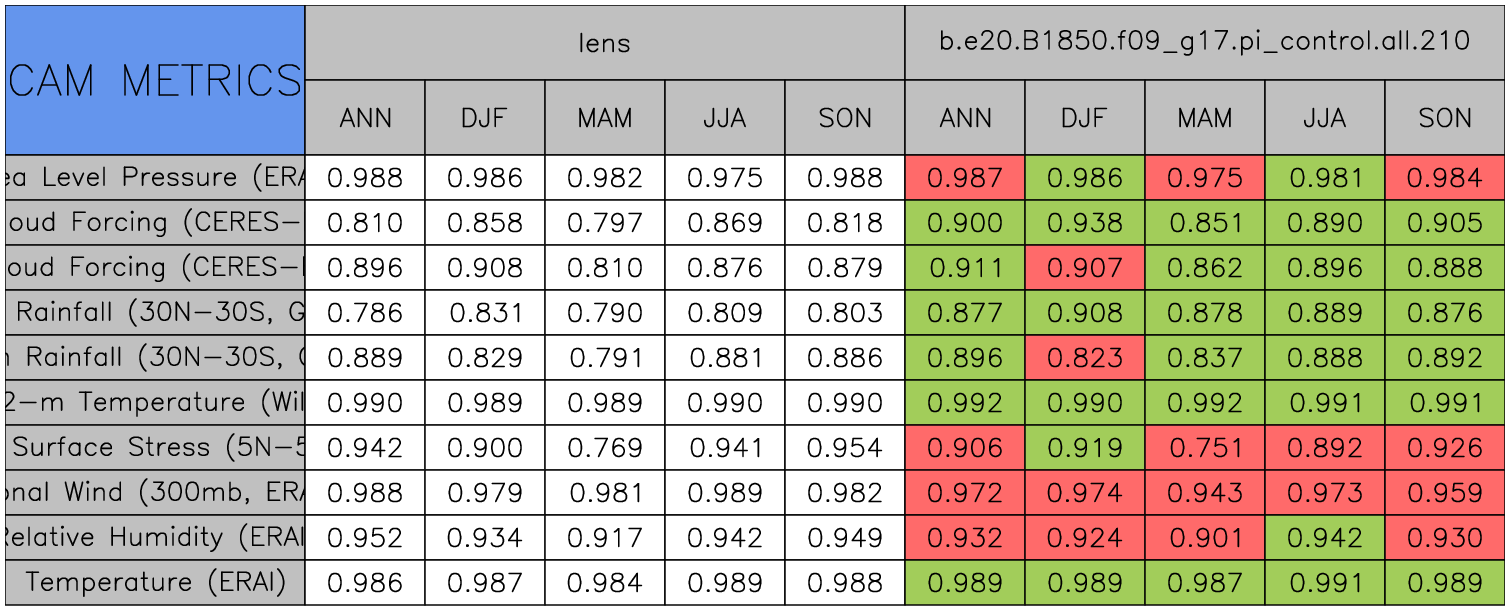Select the 0.786 value under lens ANN
Screen dimensions: 1510x611
click(365, 313)
